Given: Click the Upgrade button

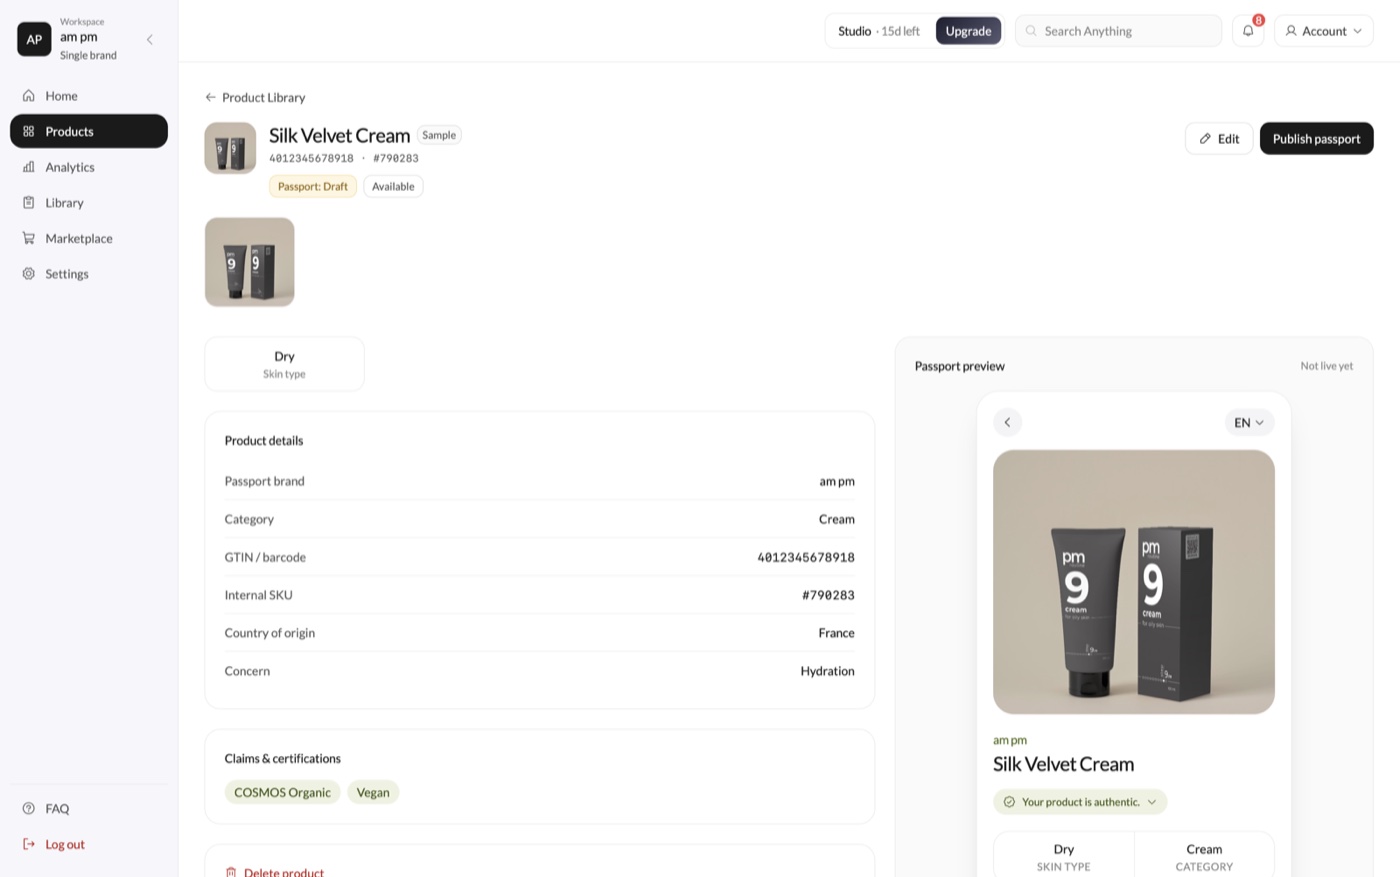Looking at the screenshot, I should pos(968,31).
